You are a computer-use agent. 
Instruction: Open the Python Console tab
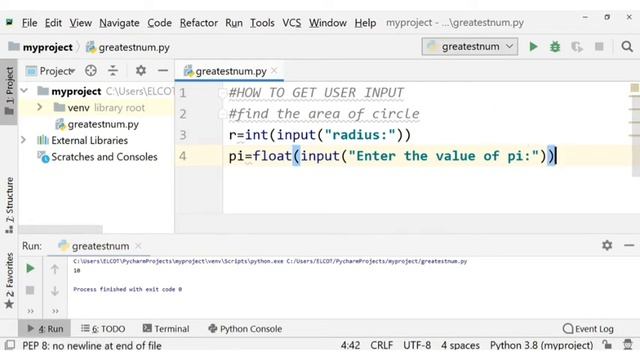245,329
